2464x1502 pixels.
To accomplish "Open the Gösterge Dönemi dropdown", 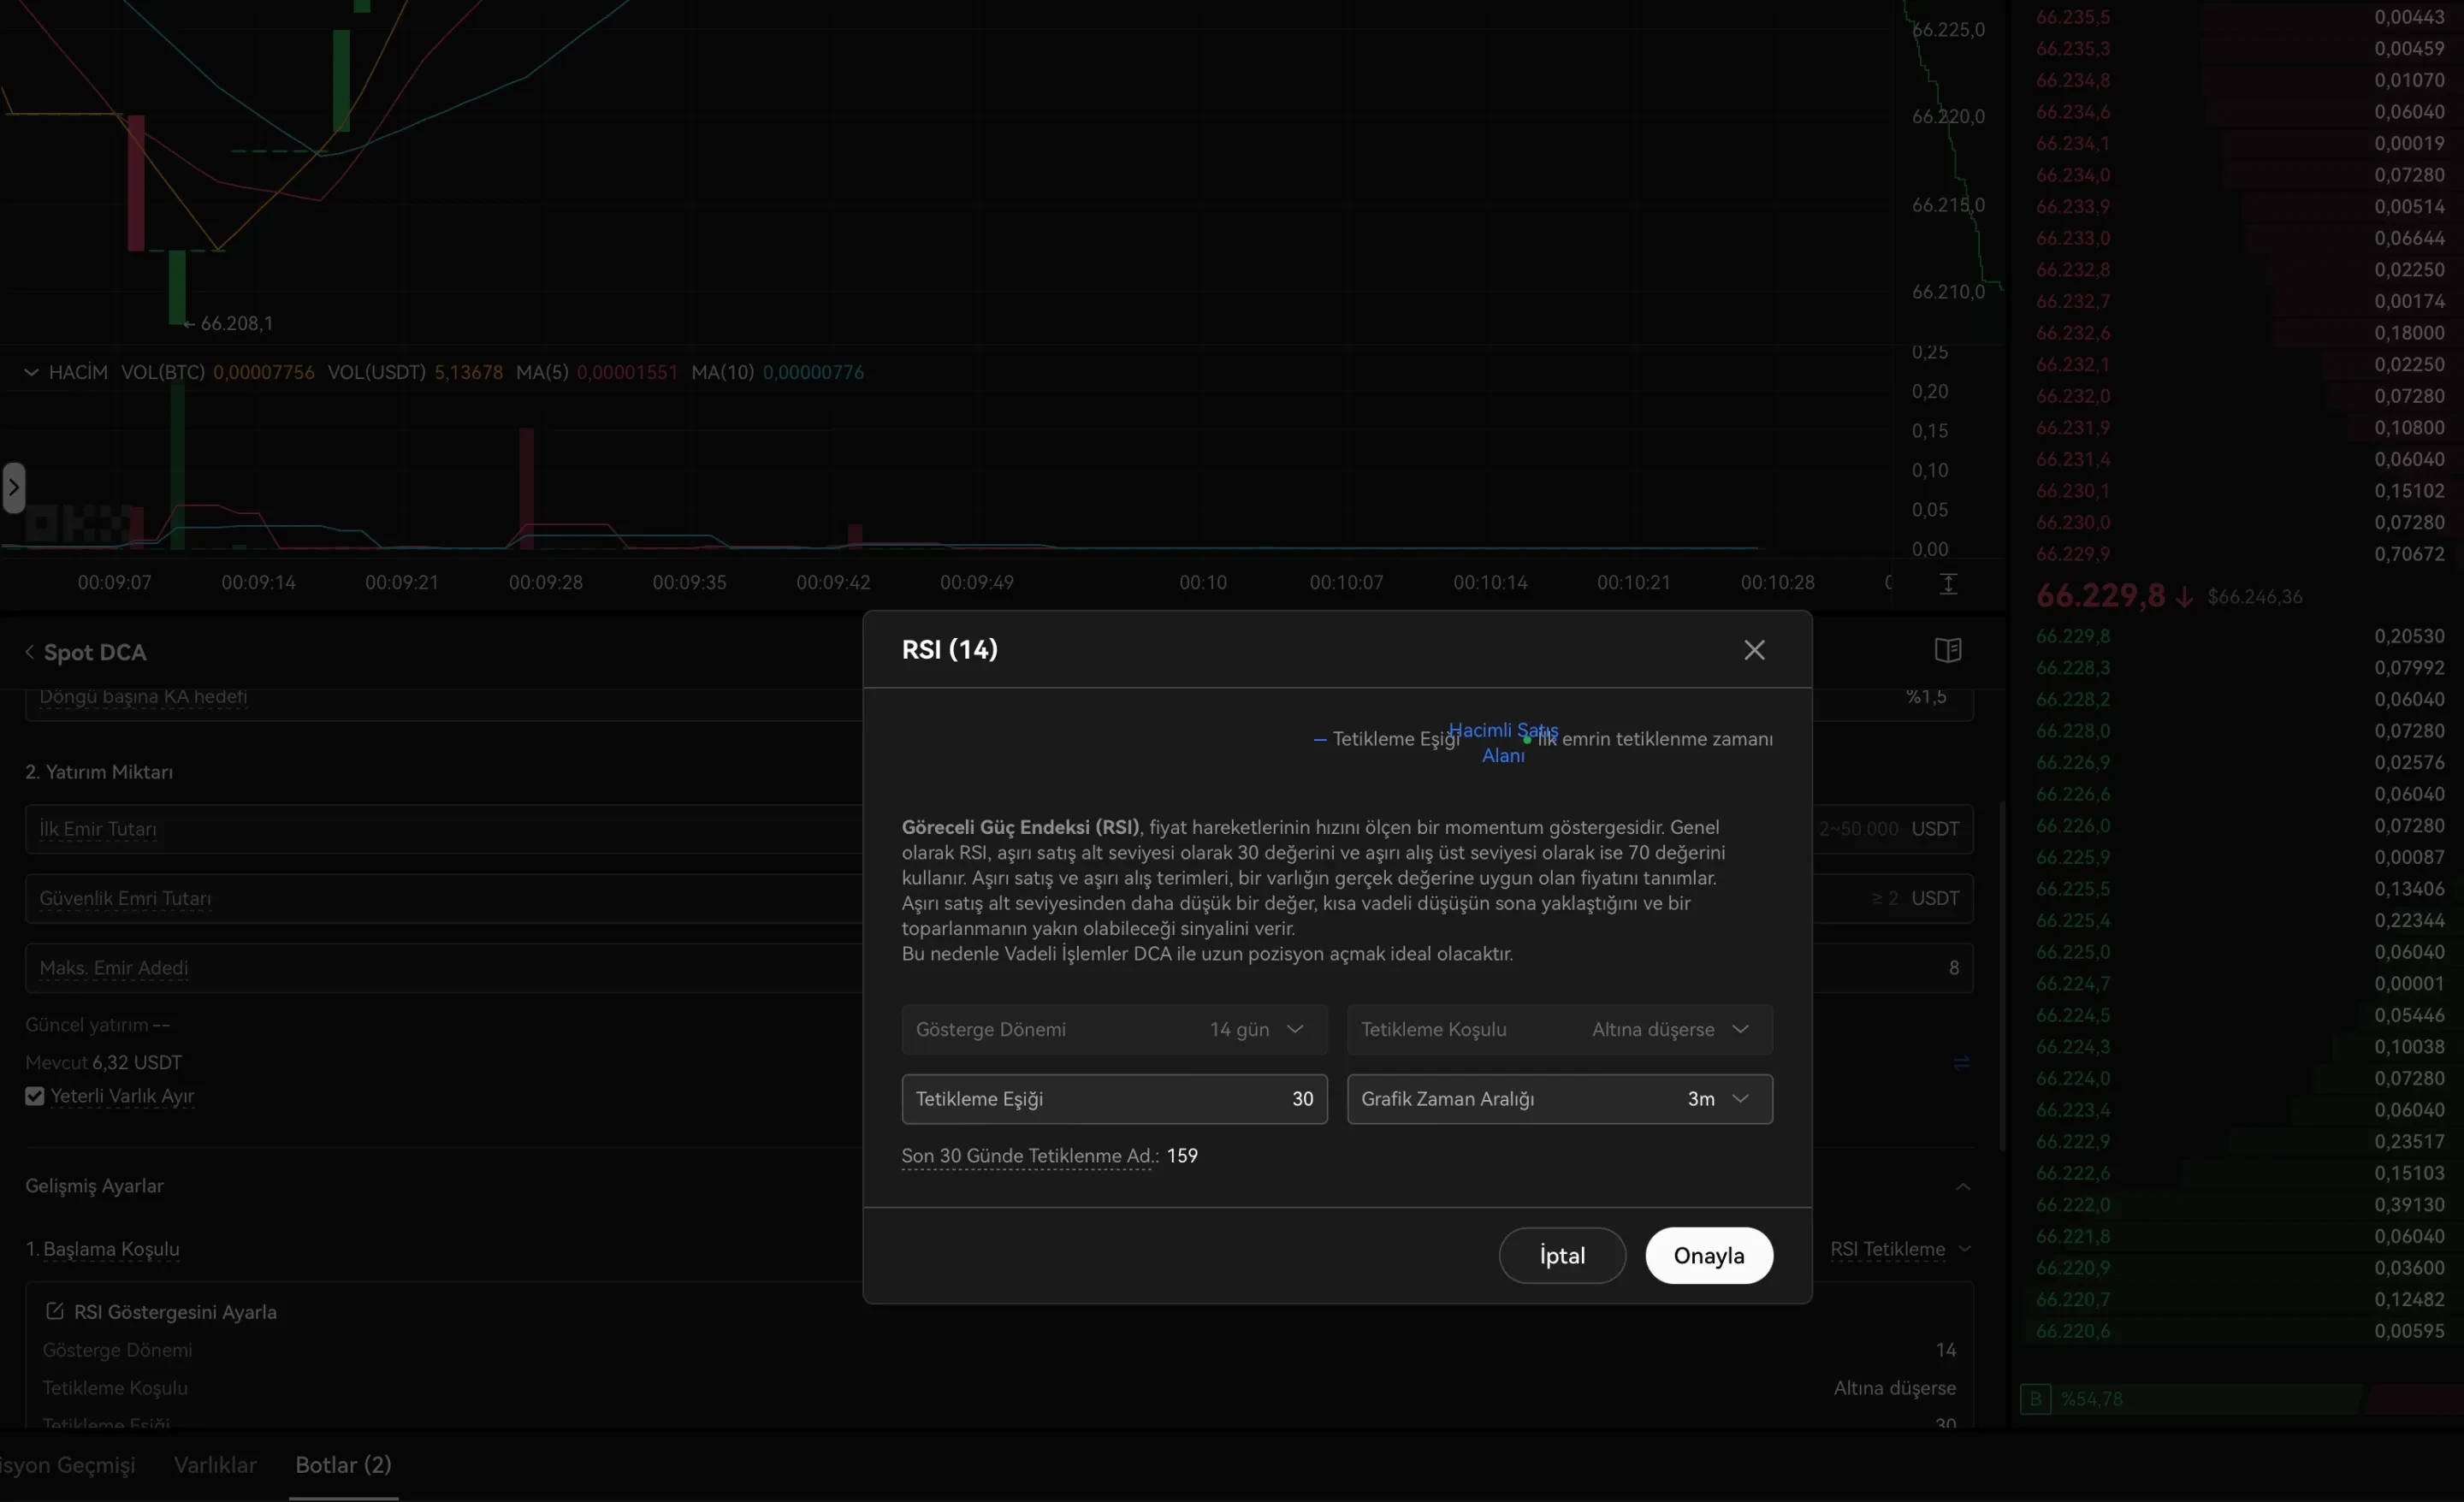I will click(x=1114, y=1029).
